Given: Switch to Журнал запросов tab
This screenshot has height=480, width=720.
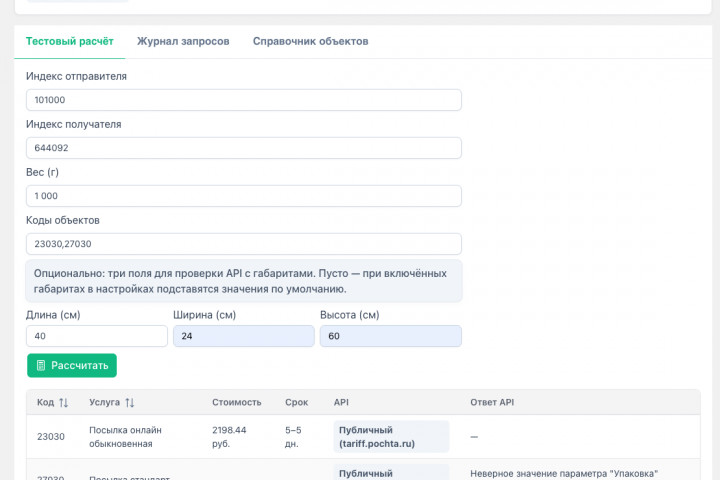Looking at the screenshot, I should pyautogui.click(x=183, y=41).
